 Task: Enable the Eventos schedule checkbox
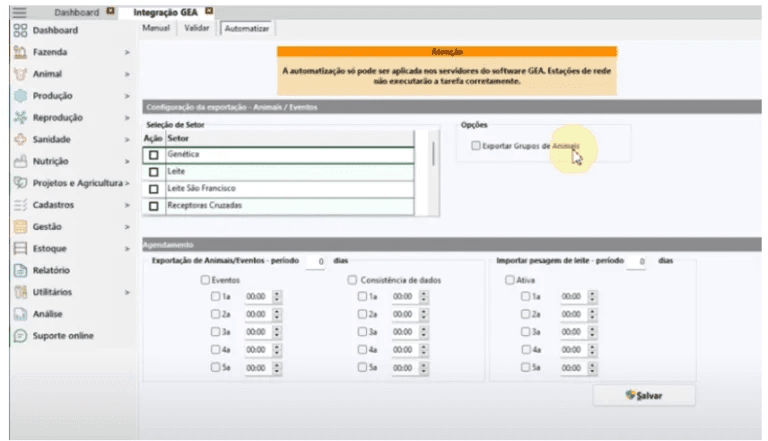point(205,280)
